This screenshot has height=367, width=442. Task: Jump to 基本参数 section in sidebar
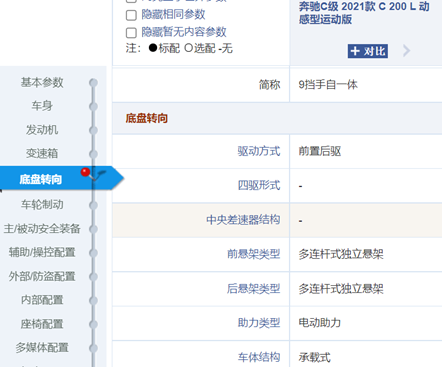42,82
